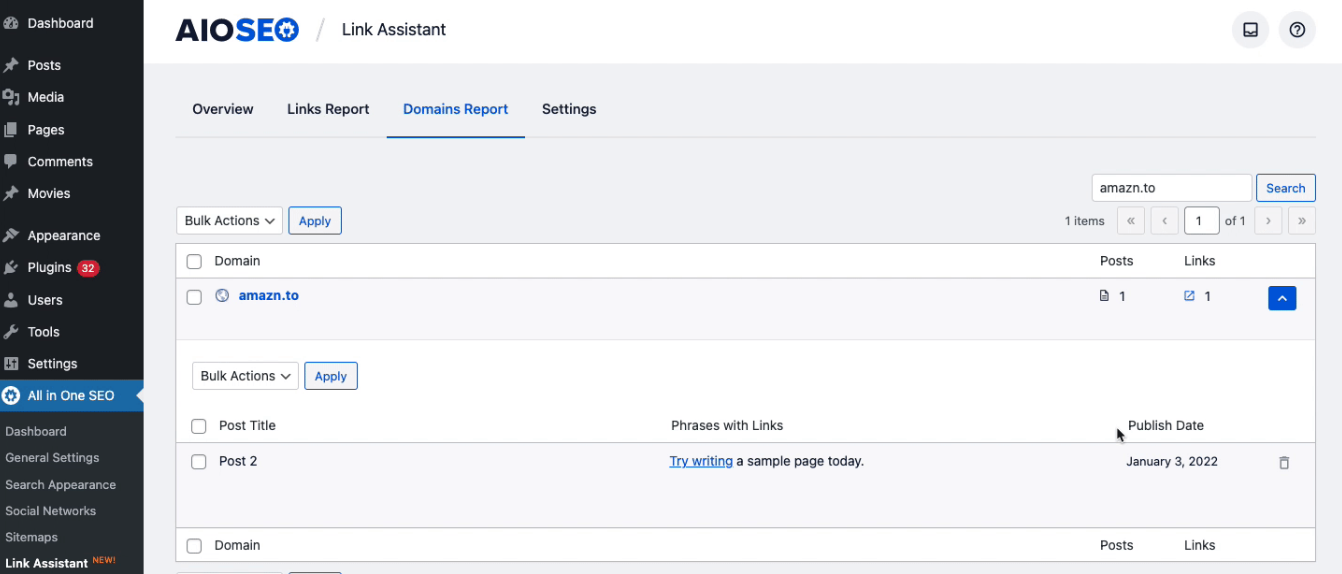Open AIOSEO Dashboard submenu item
This screenshot has width=1342, height=574.
[36, 432]
